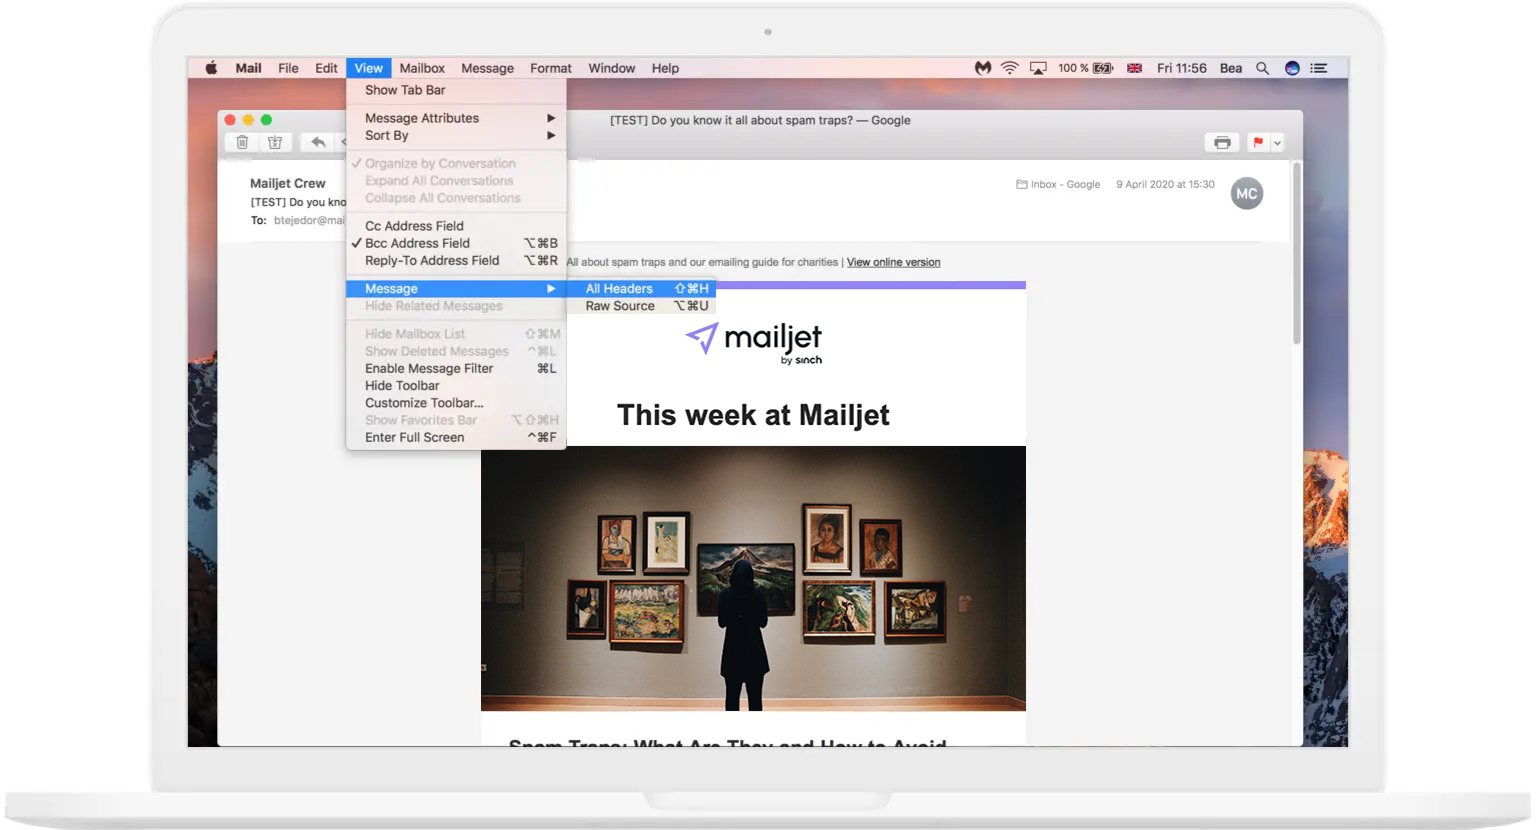The height and width of the screenshot is (830, 1536).
Task: Click the museum gallery image
Action: coord(753,578)
